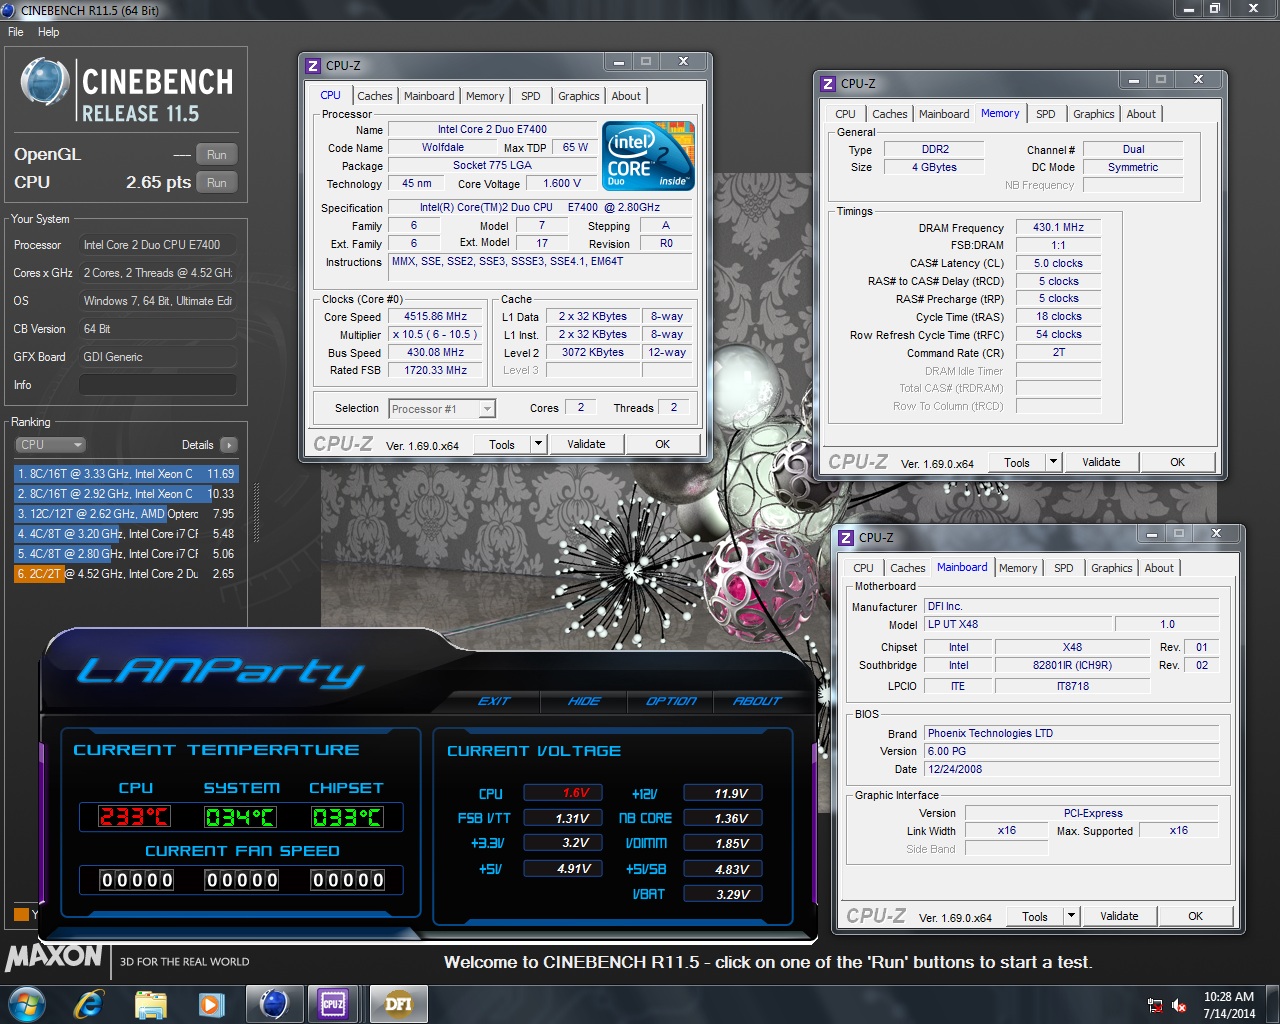Launch Windows Media Player from taskbar

pyautogui.click(x=211, y=1004)
